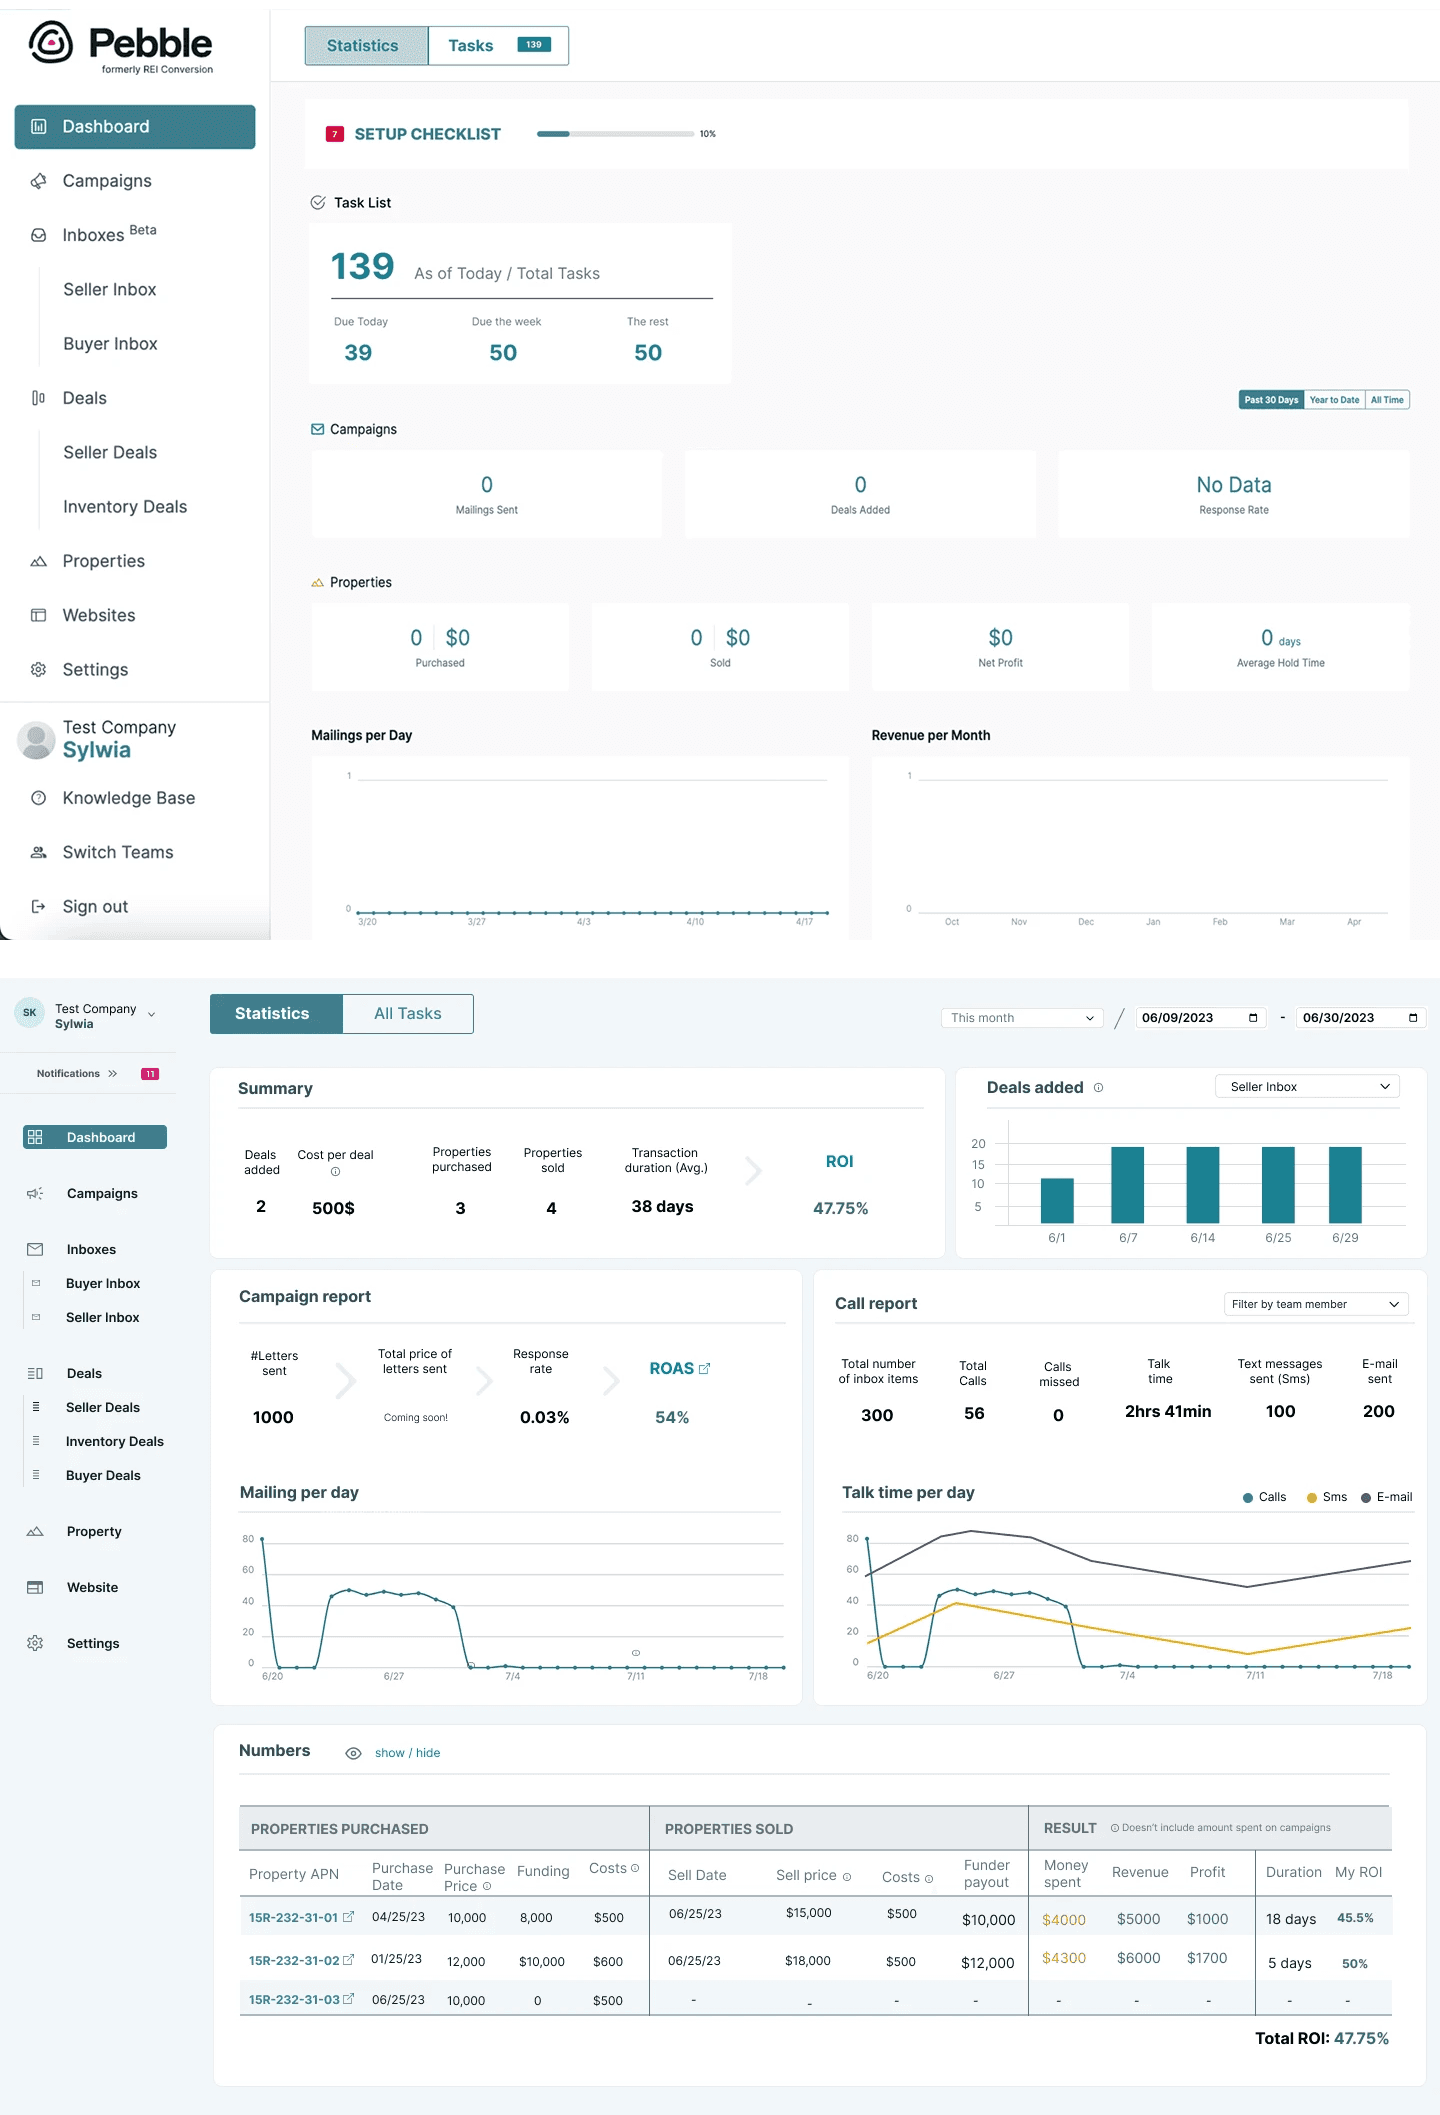Open calendar icon on the 06/30/2023 date field
Screen dimensions: 1440x2115
pos(1413,1018)
